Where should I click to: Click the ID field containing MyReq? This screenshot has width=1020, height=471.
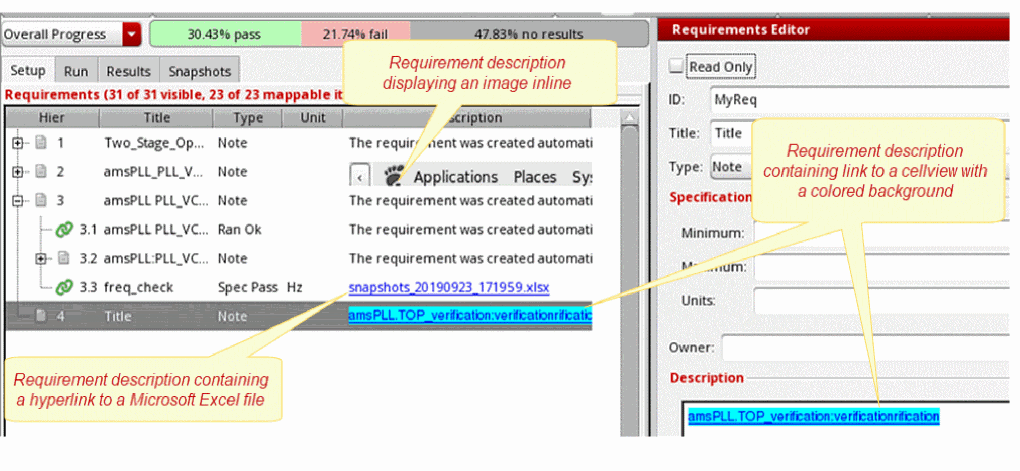[x=859, y=100]
